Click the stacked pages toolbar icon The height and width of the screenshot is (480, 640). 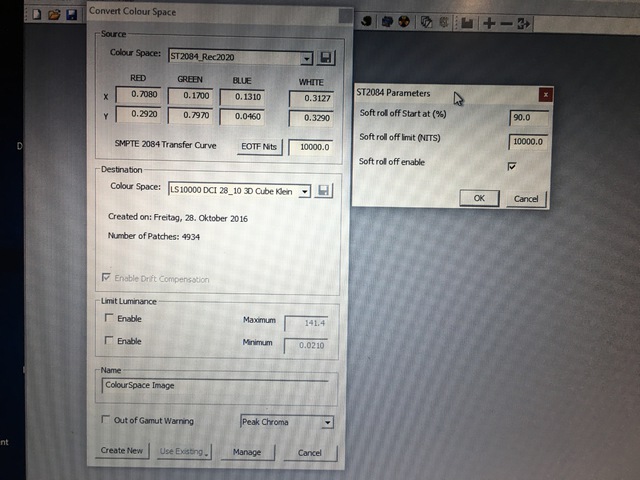click(x=426, y=22)
